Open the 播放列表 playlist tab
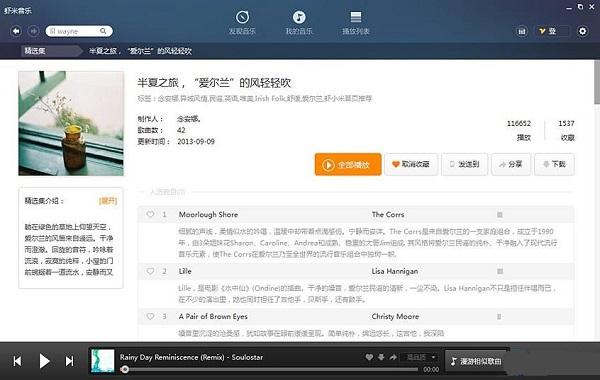The image size is (600, 380). [355, 23]
